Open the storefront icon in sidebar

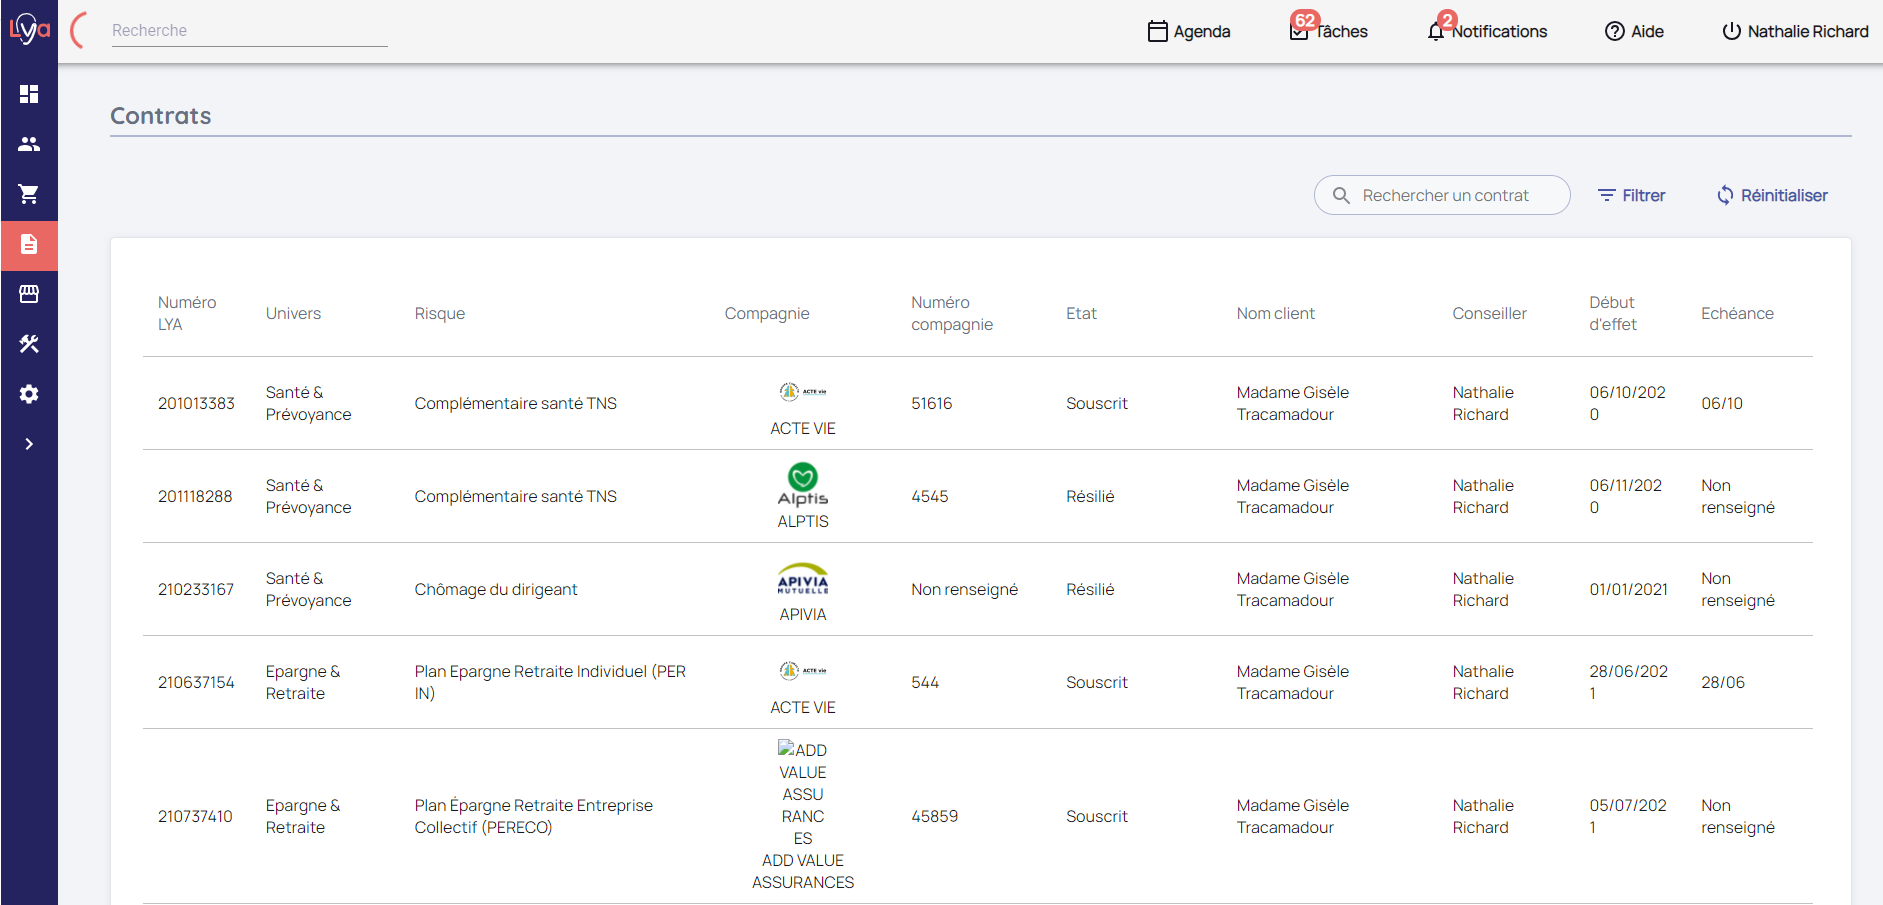(29, 294)
